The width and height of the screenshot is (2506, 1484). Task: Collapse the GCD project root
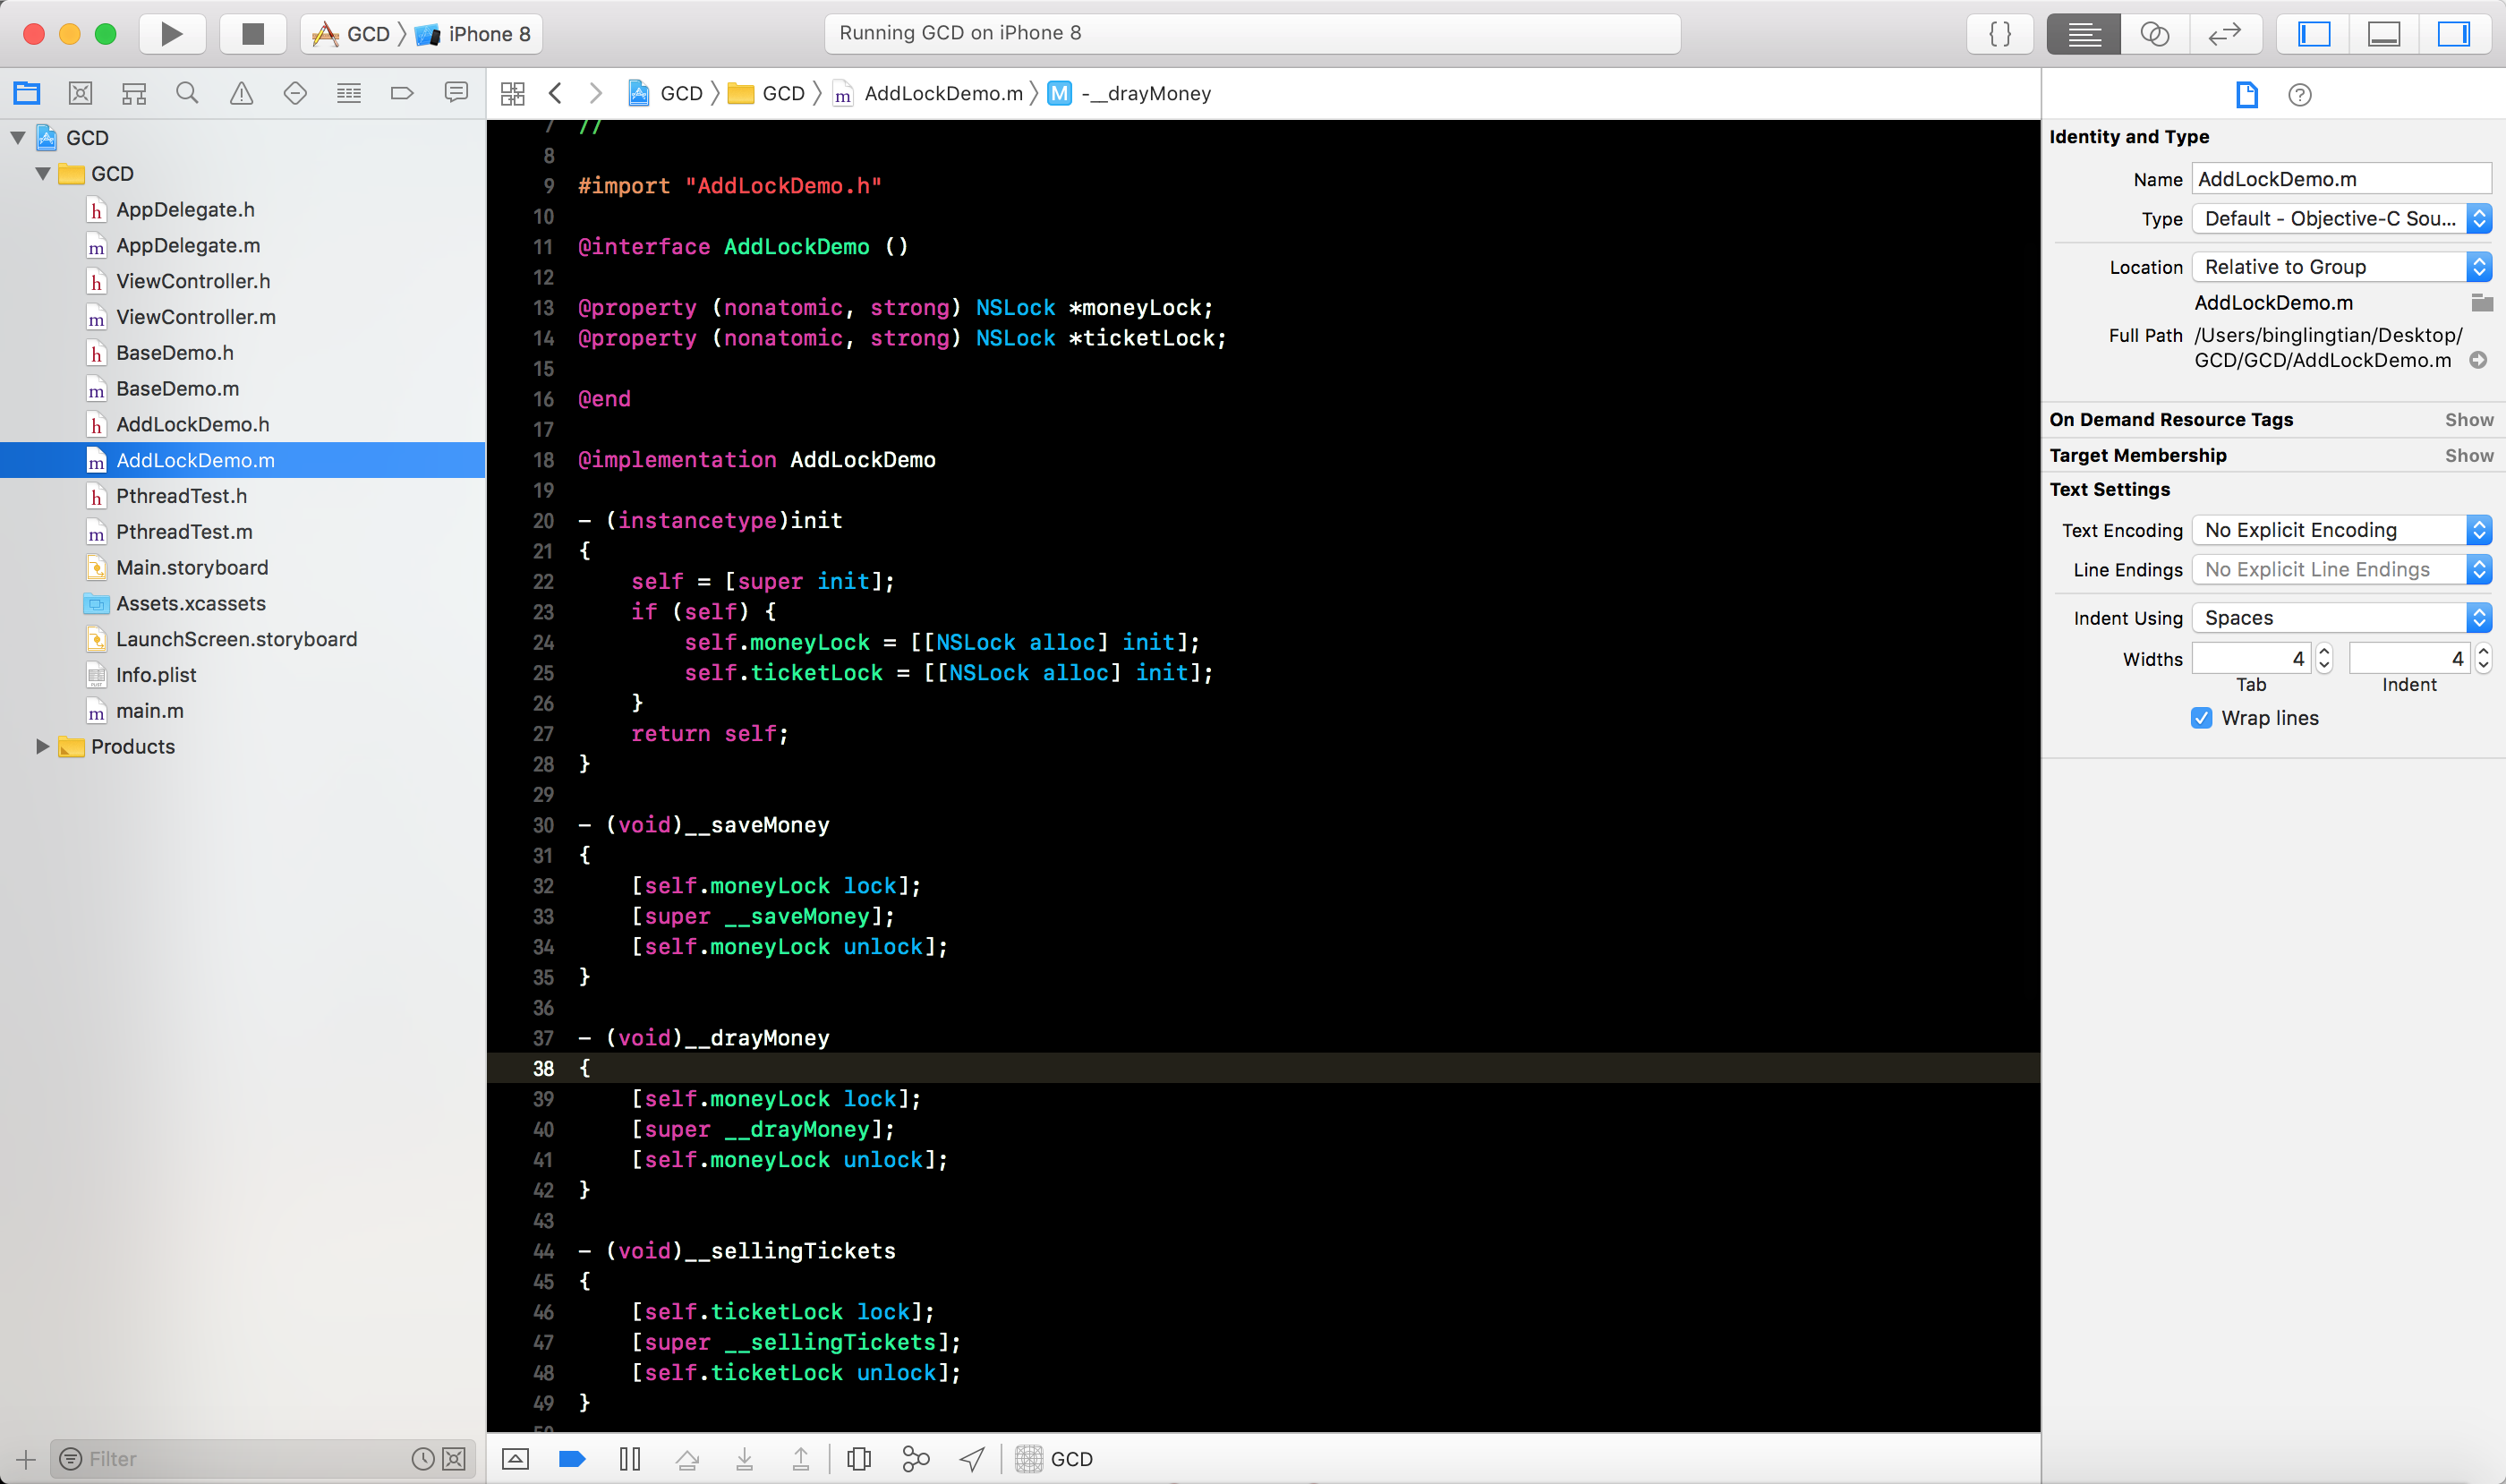[x=18, y=137]
